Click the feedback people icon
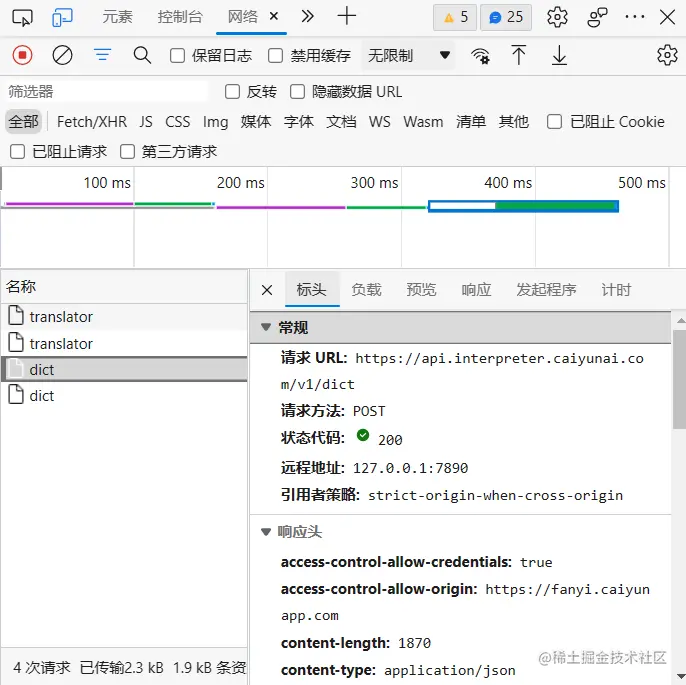The image size is (686, 685). 597,17
